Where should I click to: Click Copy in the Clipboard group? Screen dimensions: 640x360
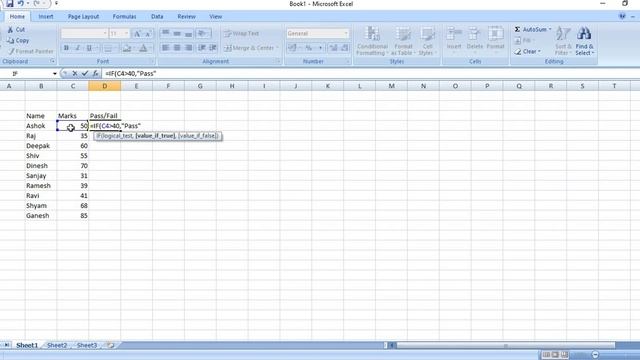pyautogui.click(x=18, y=40)
